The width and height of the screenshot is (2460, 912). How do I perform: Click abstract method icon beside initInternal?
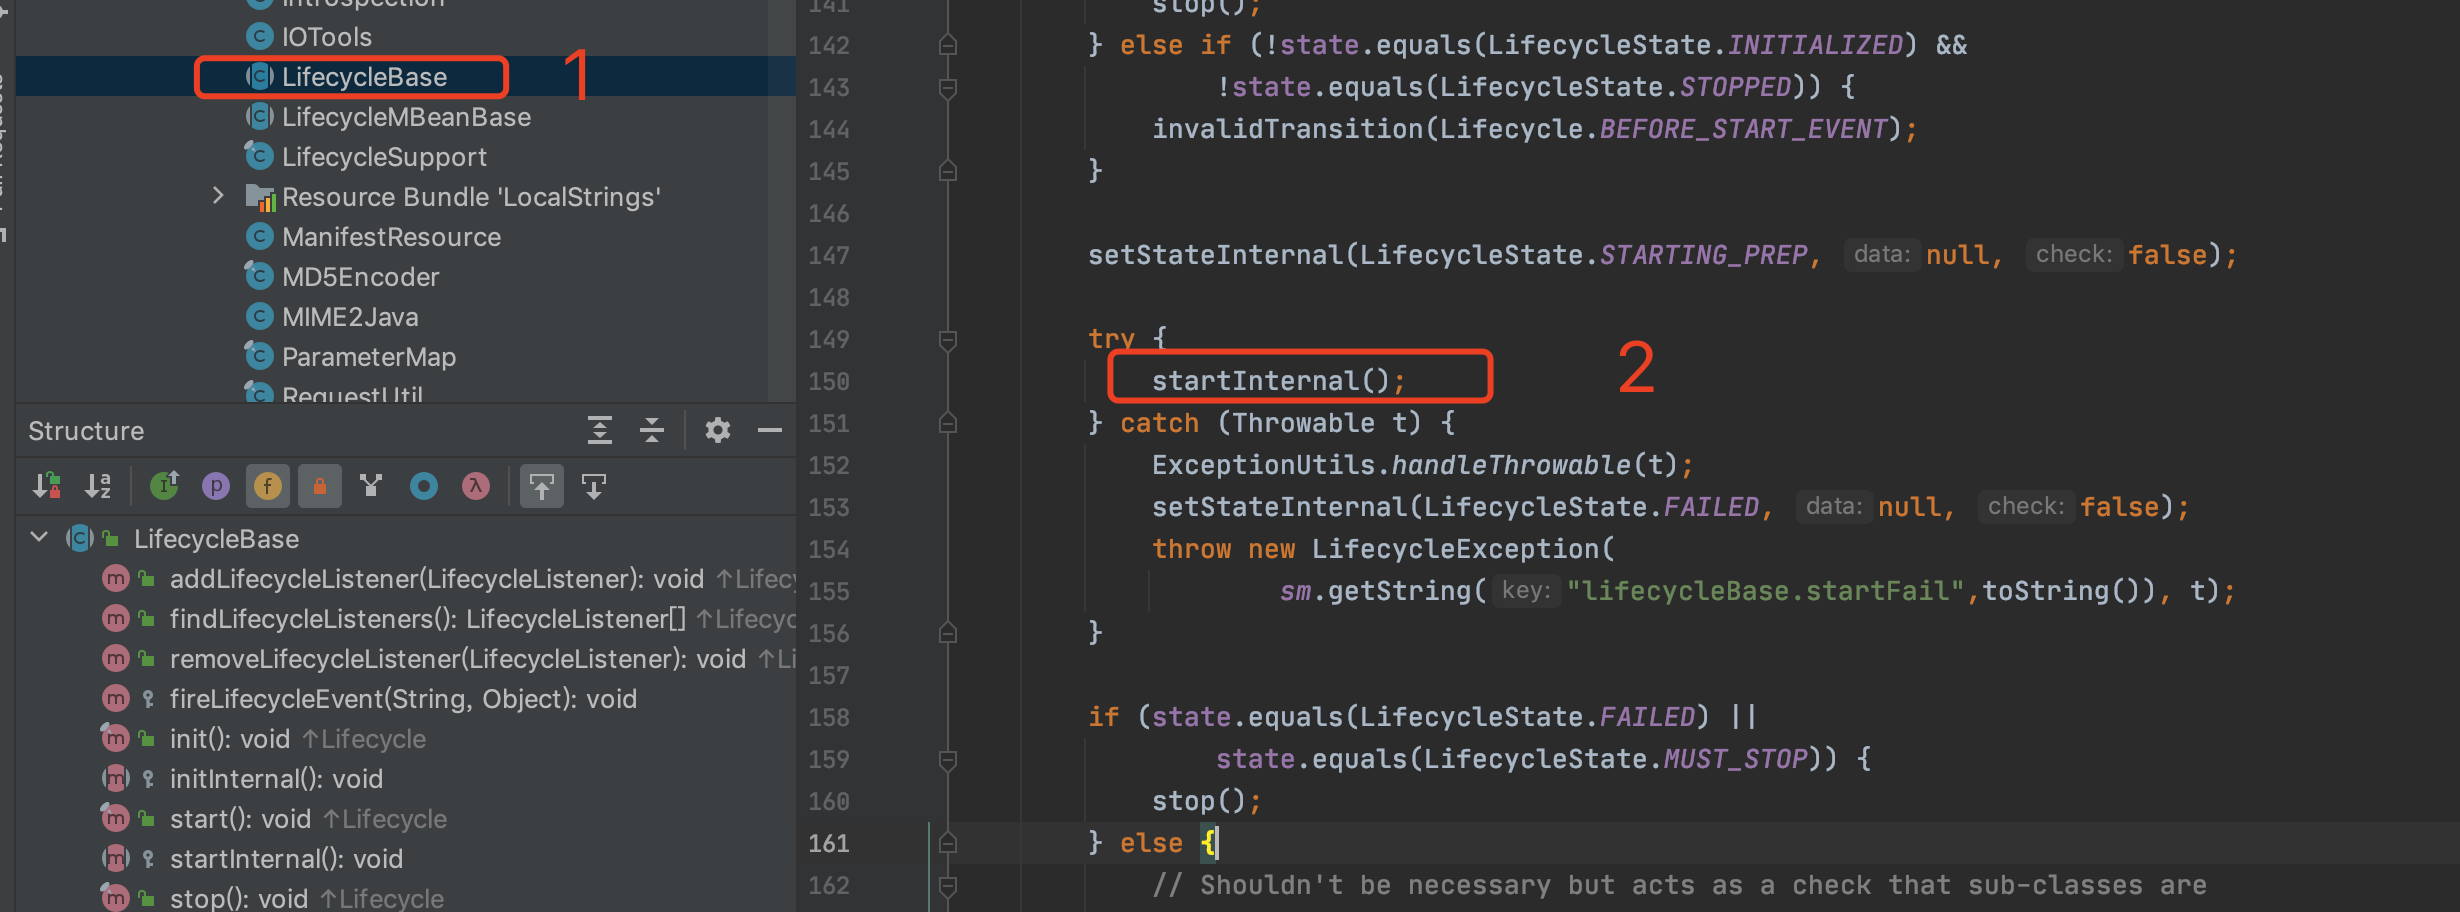(116, 778)
